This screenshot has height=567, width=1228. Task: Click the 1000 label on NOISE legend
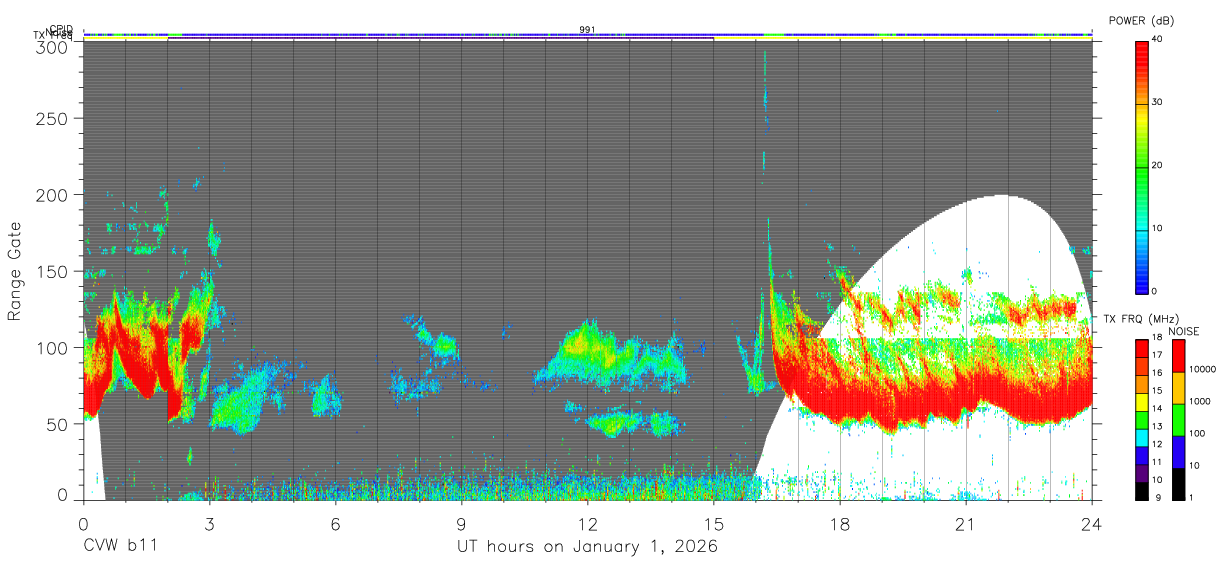point(1202,402)
